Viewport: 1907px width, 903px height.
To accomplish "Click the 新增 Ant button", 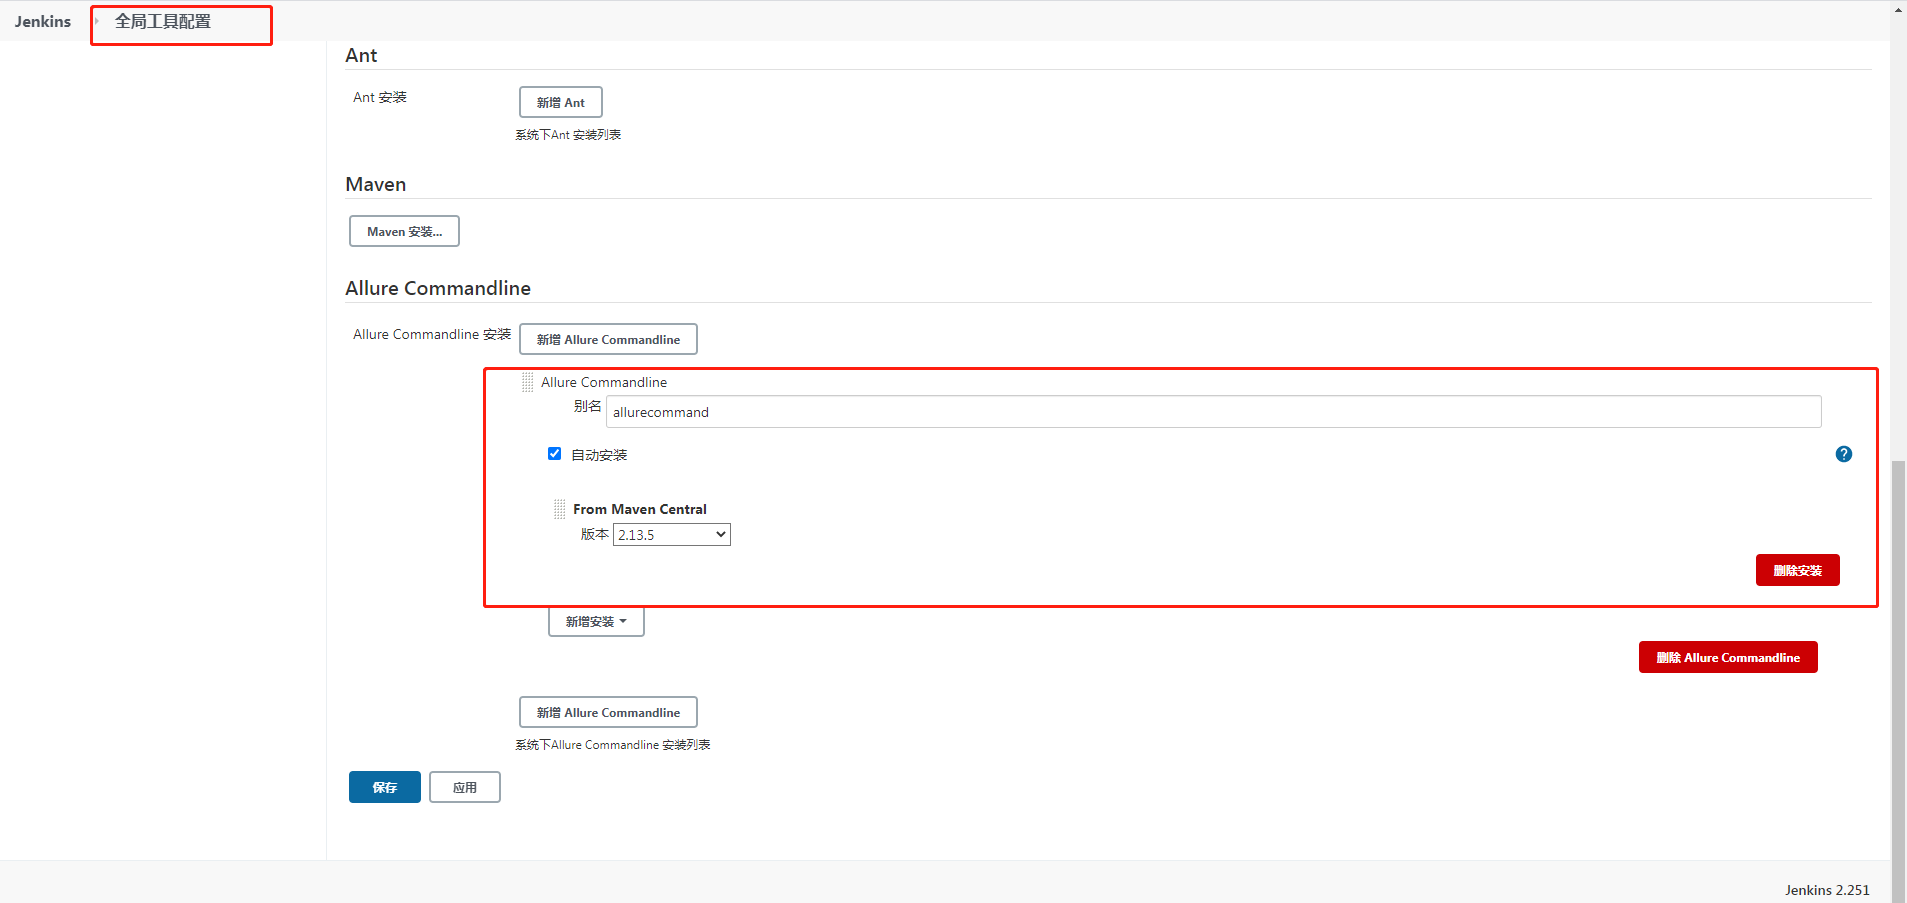I will point(561,102).
